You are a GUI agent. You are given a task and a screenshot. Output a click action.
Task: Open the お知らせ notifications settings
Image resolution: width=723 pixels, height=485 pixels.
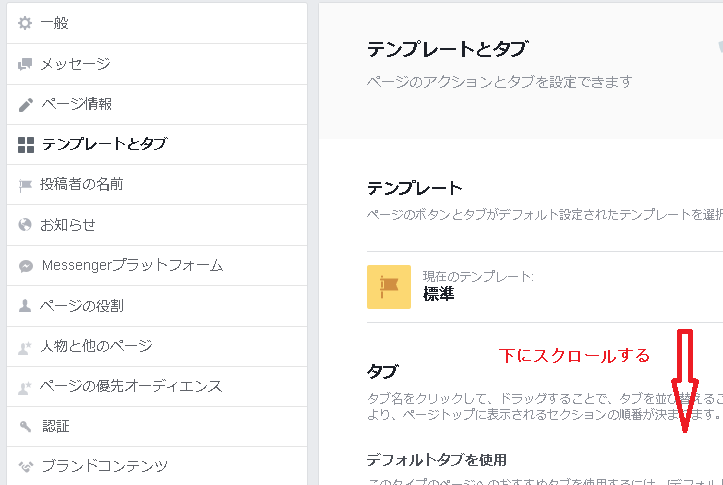157,225
